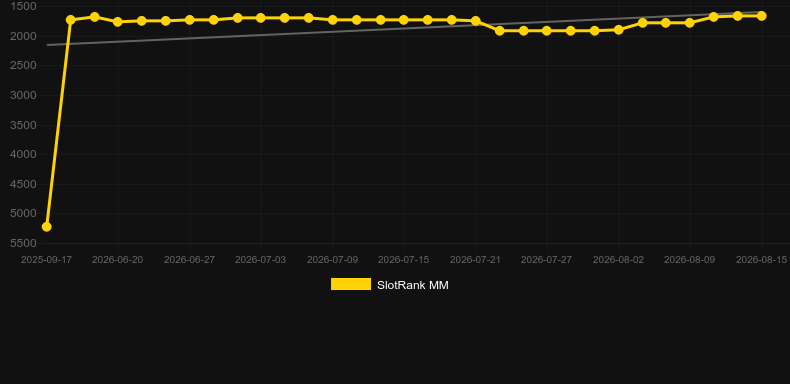Click the x-axis label 2026-07-09
The width and height of the screenshot is (790, 384).
pyautogui.click(x=333, y=260)
